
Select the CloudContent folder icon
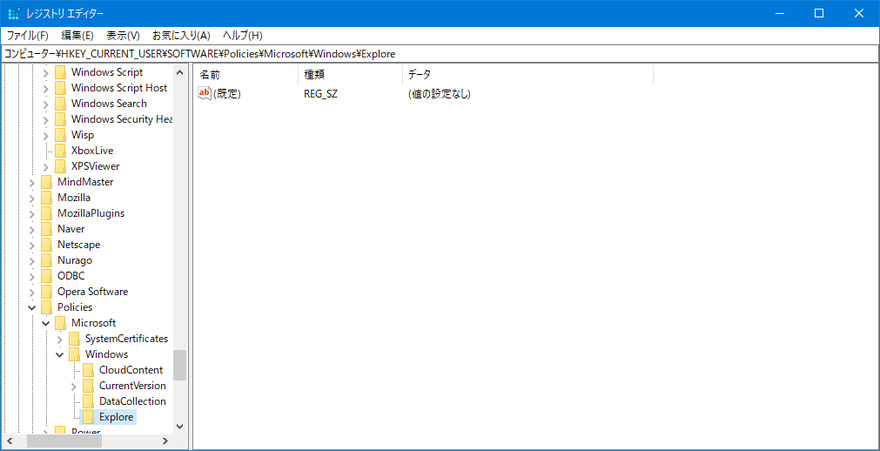[x=88, y=371]
